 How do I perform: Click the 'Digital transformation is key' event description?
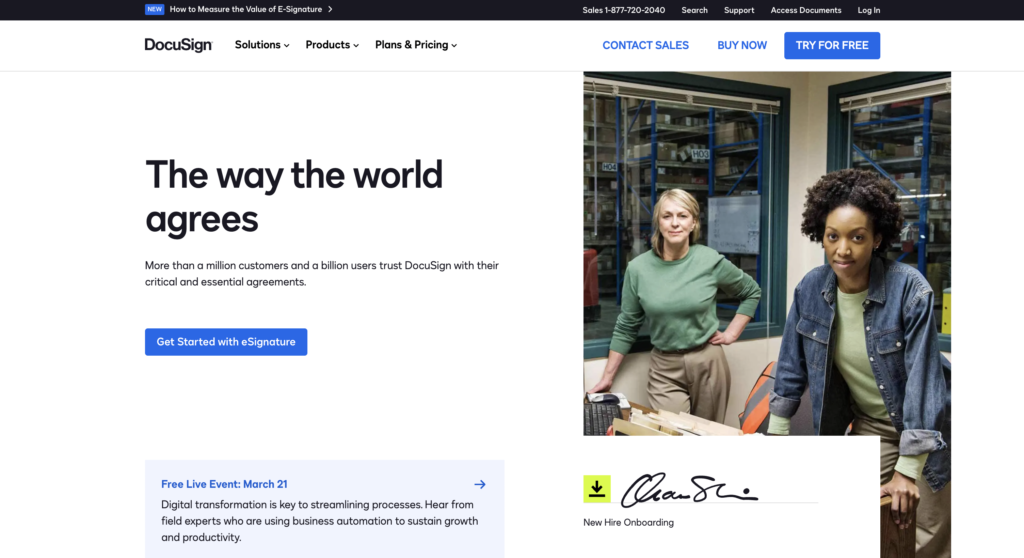coord(320,521)
